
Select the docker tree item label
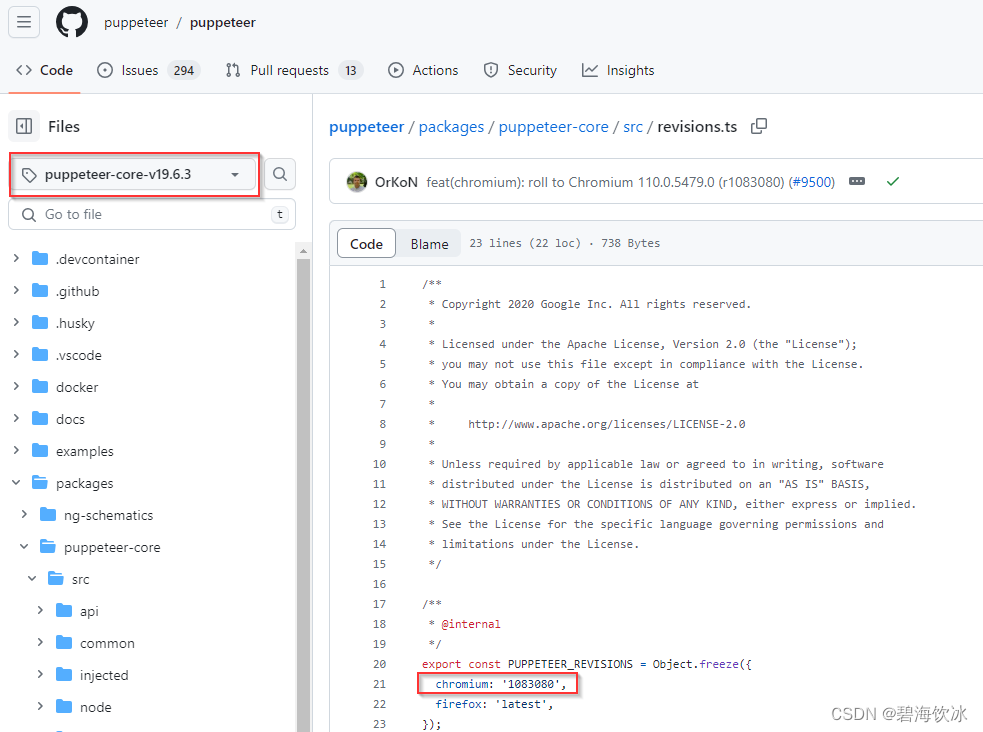[77, 387]
